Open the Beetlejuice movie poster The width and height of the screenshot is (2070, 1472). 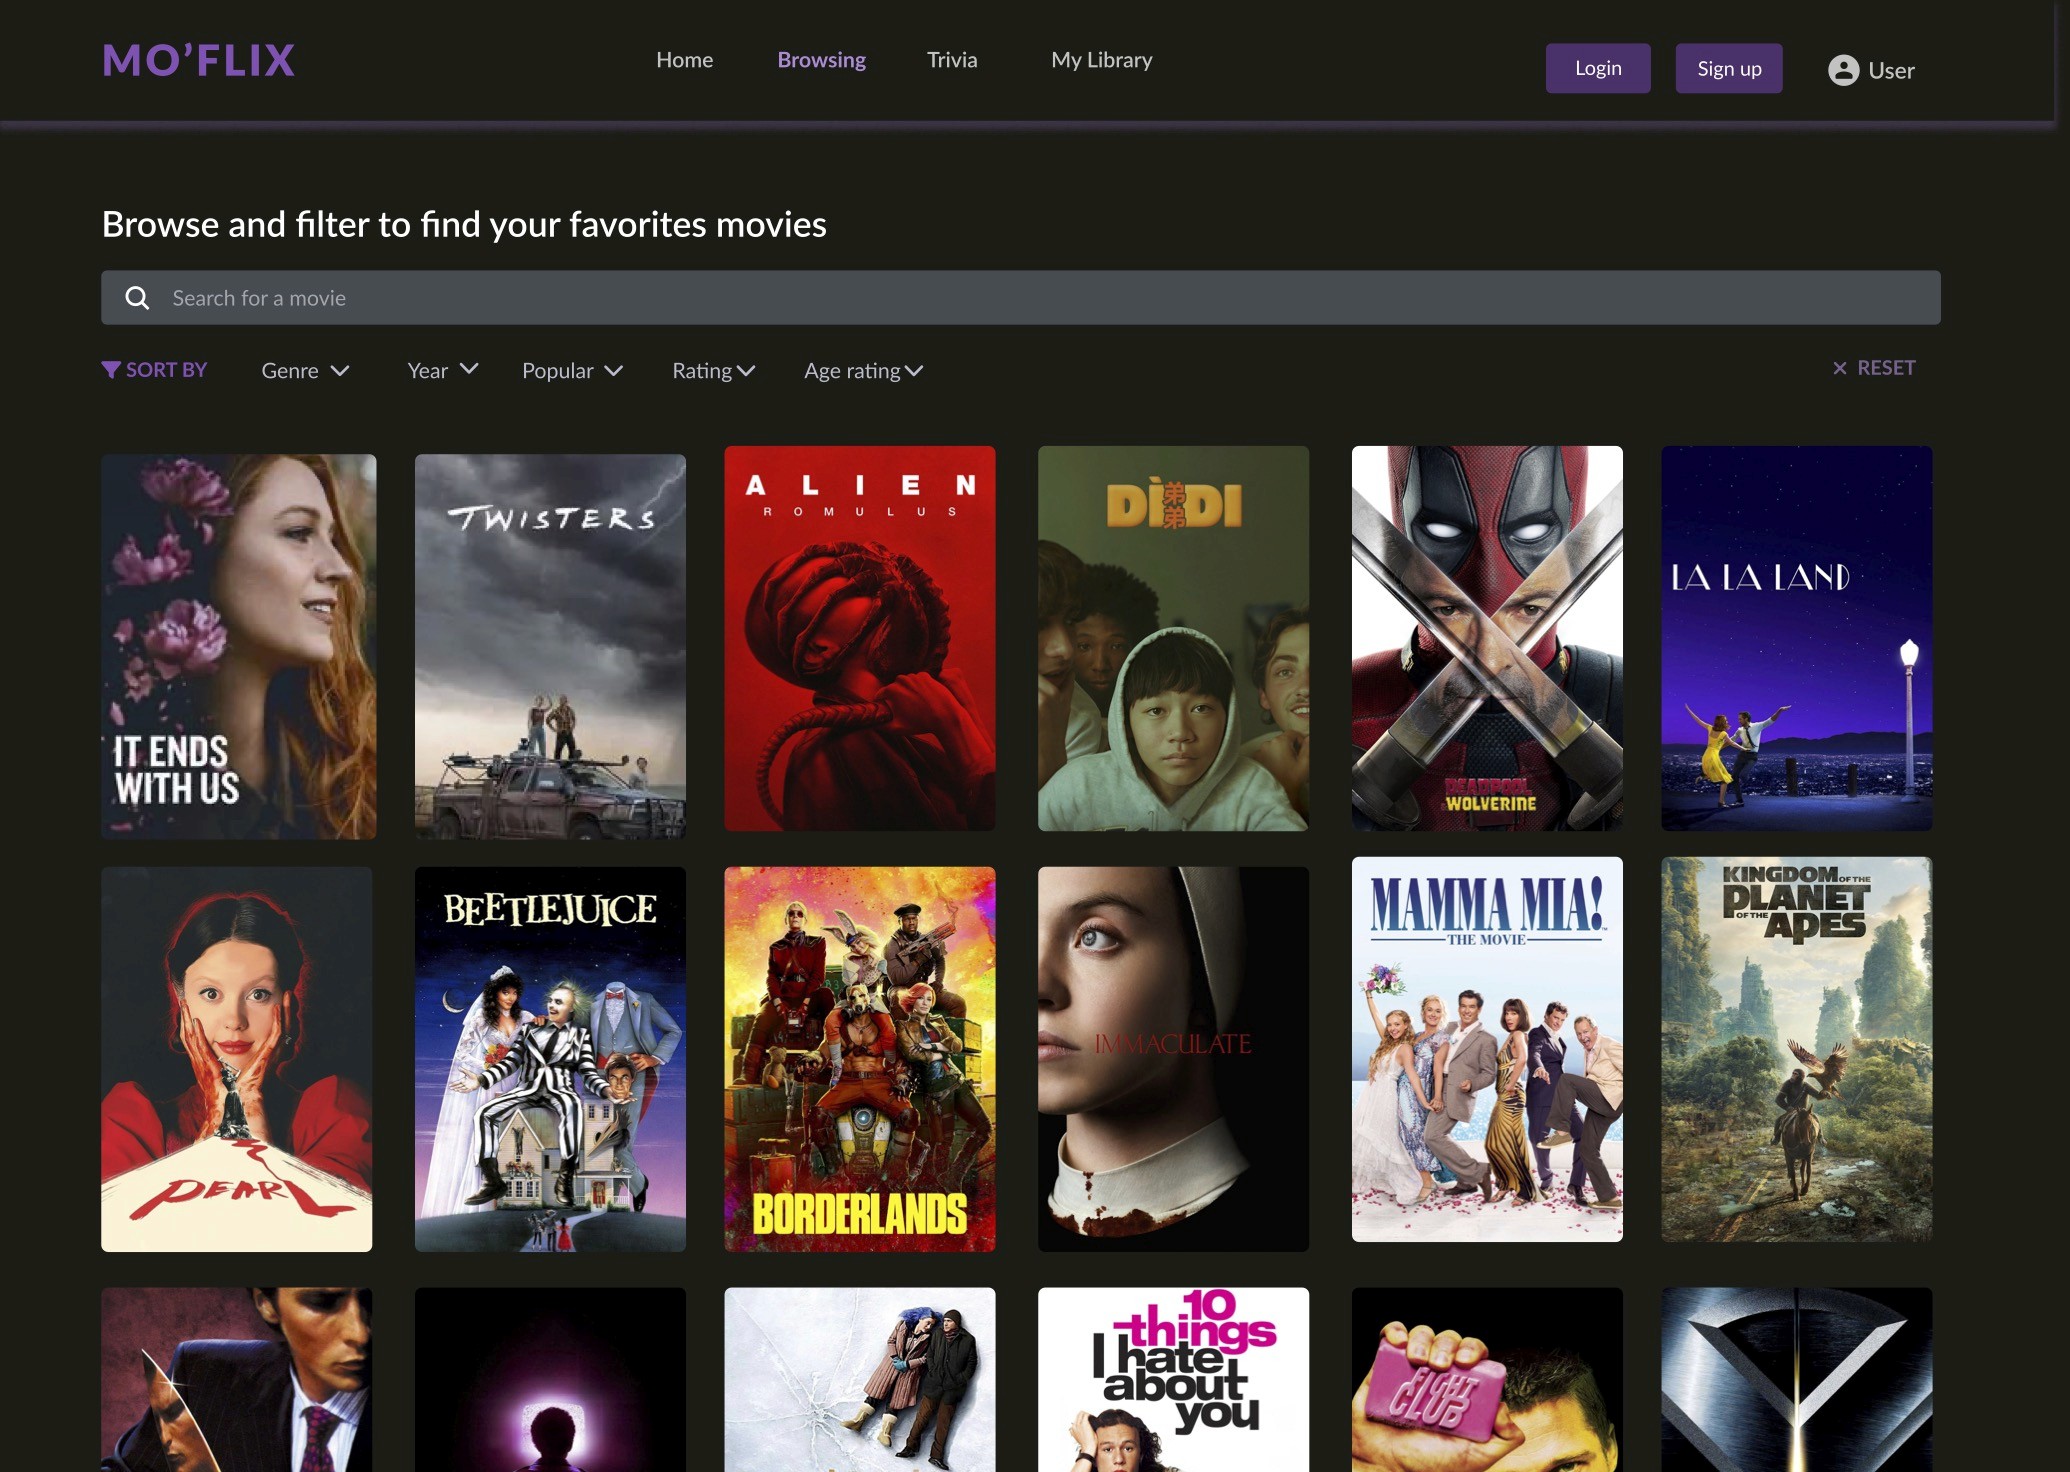[x=550, y=1059]
